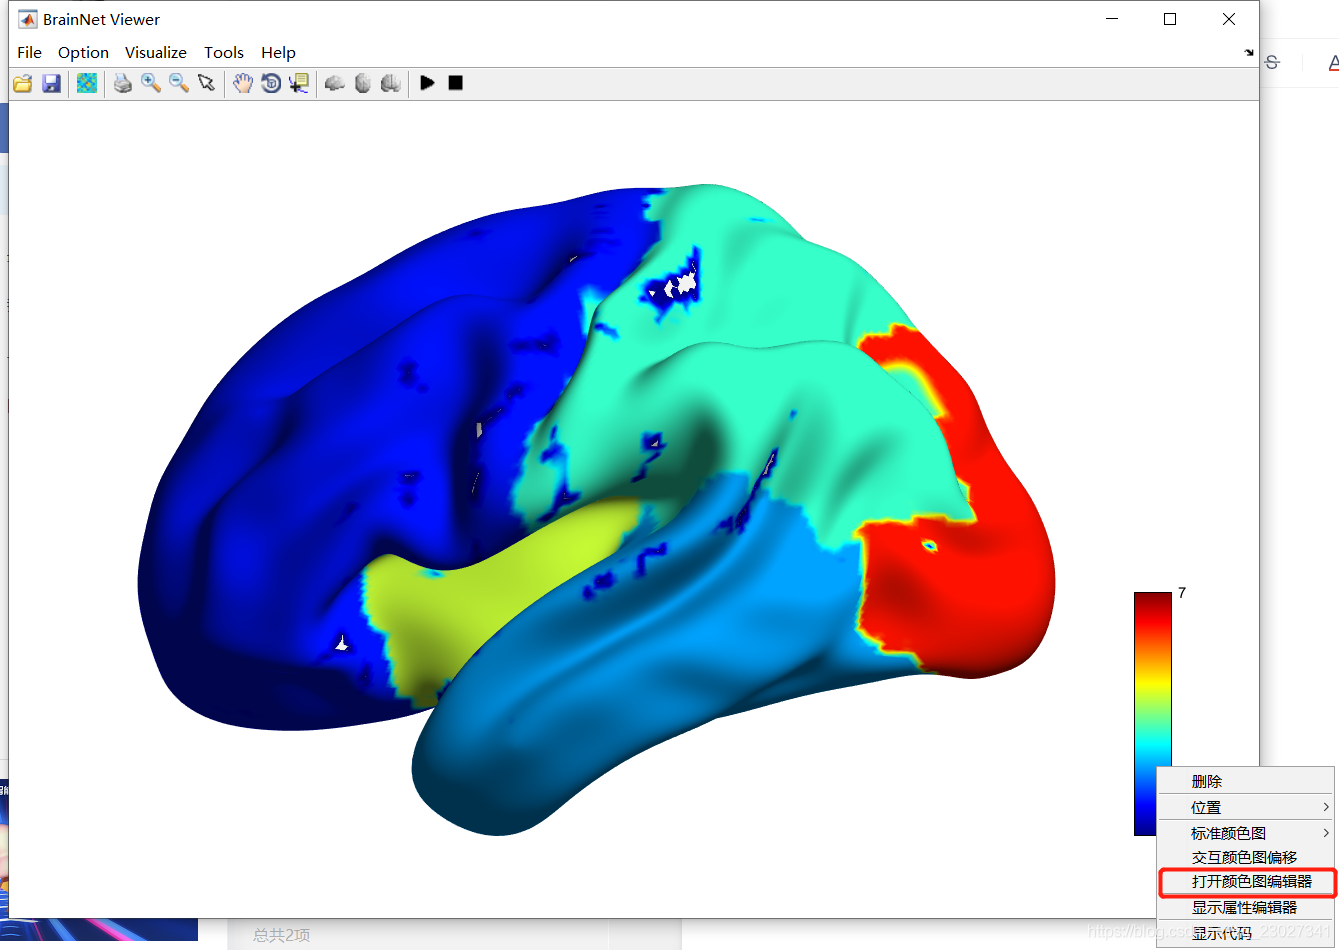Activate the data cursor tool

[x=299, y=83]
